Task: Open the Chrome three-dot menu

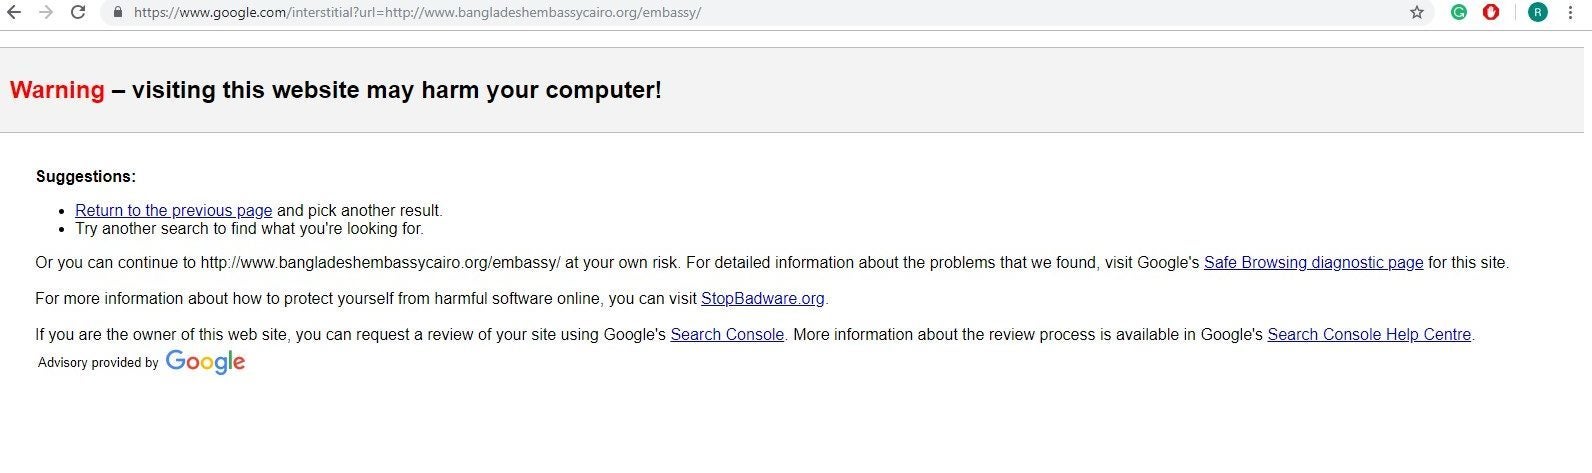Action: (x=1571, y=13)
